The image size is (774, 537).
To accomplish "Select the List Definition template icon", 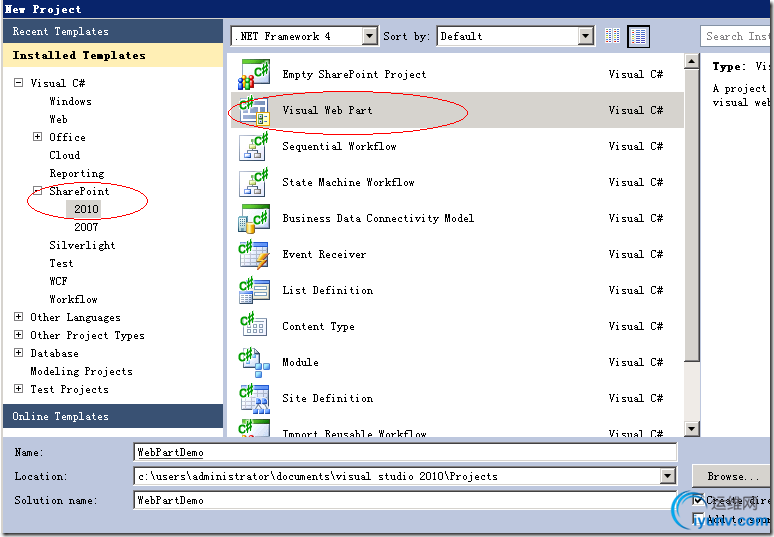I will click(254, 291).
